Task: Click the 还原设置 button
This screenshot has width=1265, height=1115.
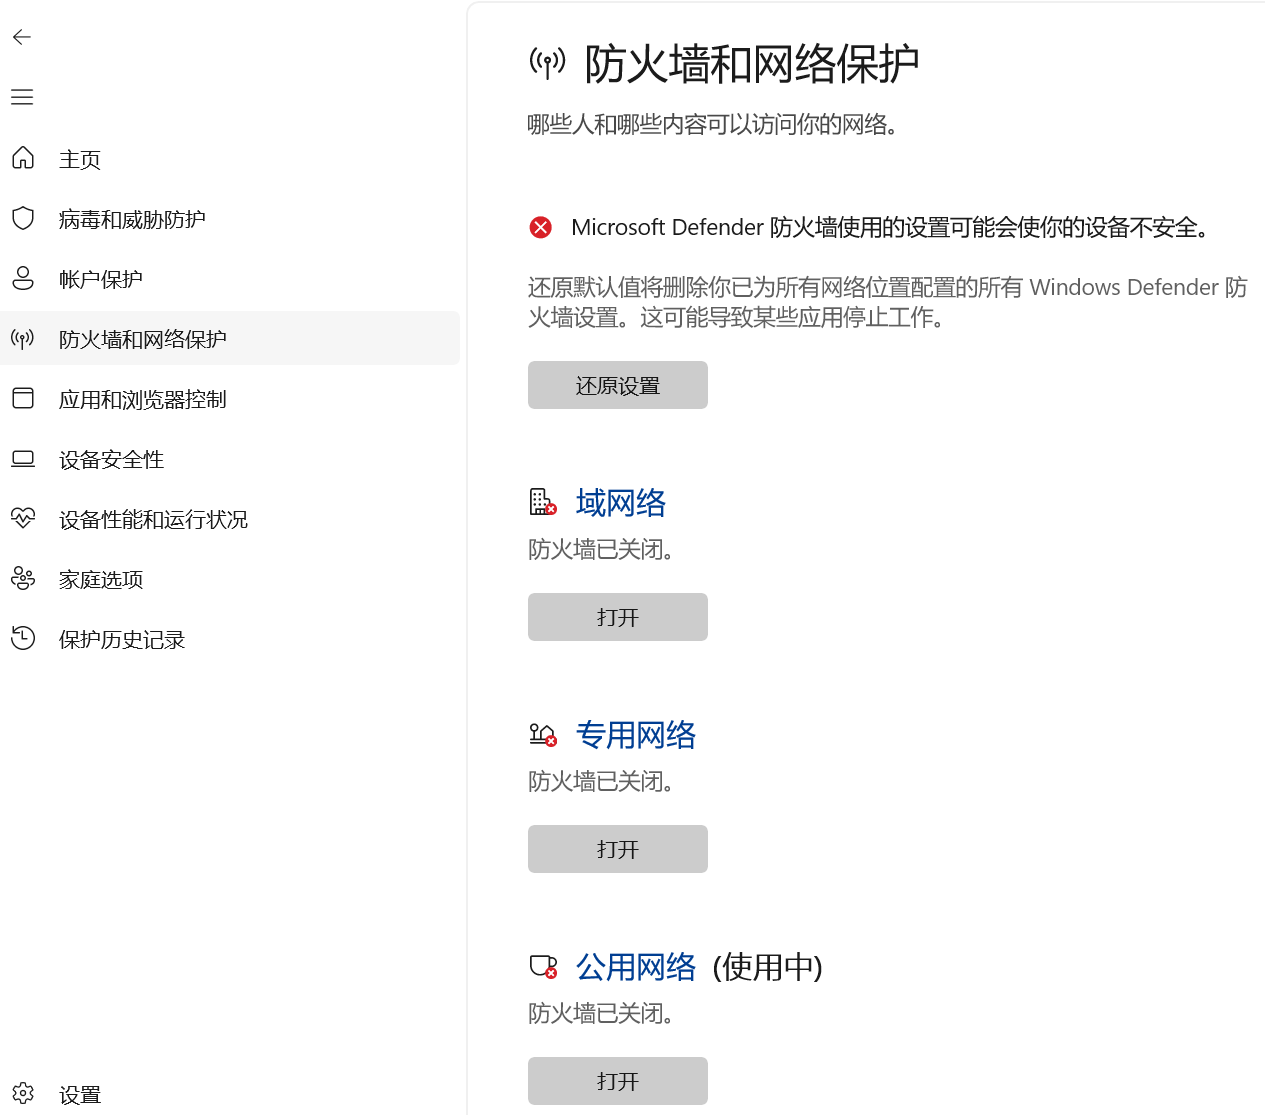Action: [x=618, y=385]
